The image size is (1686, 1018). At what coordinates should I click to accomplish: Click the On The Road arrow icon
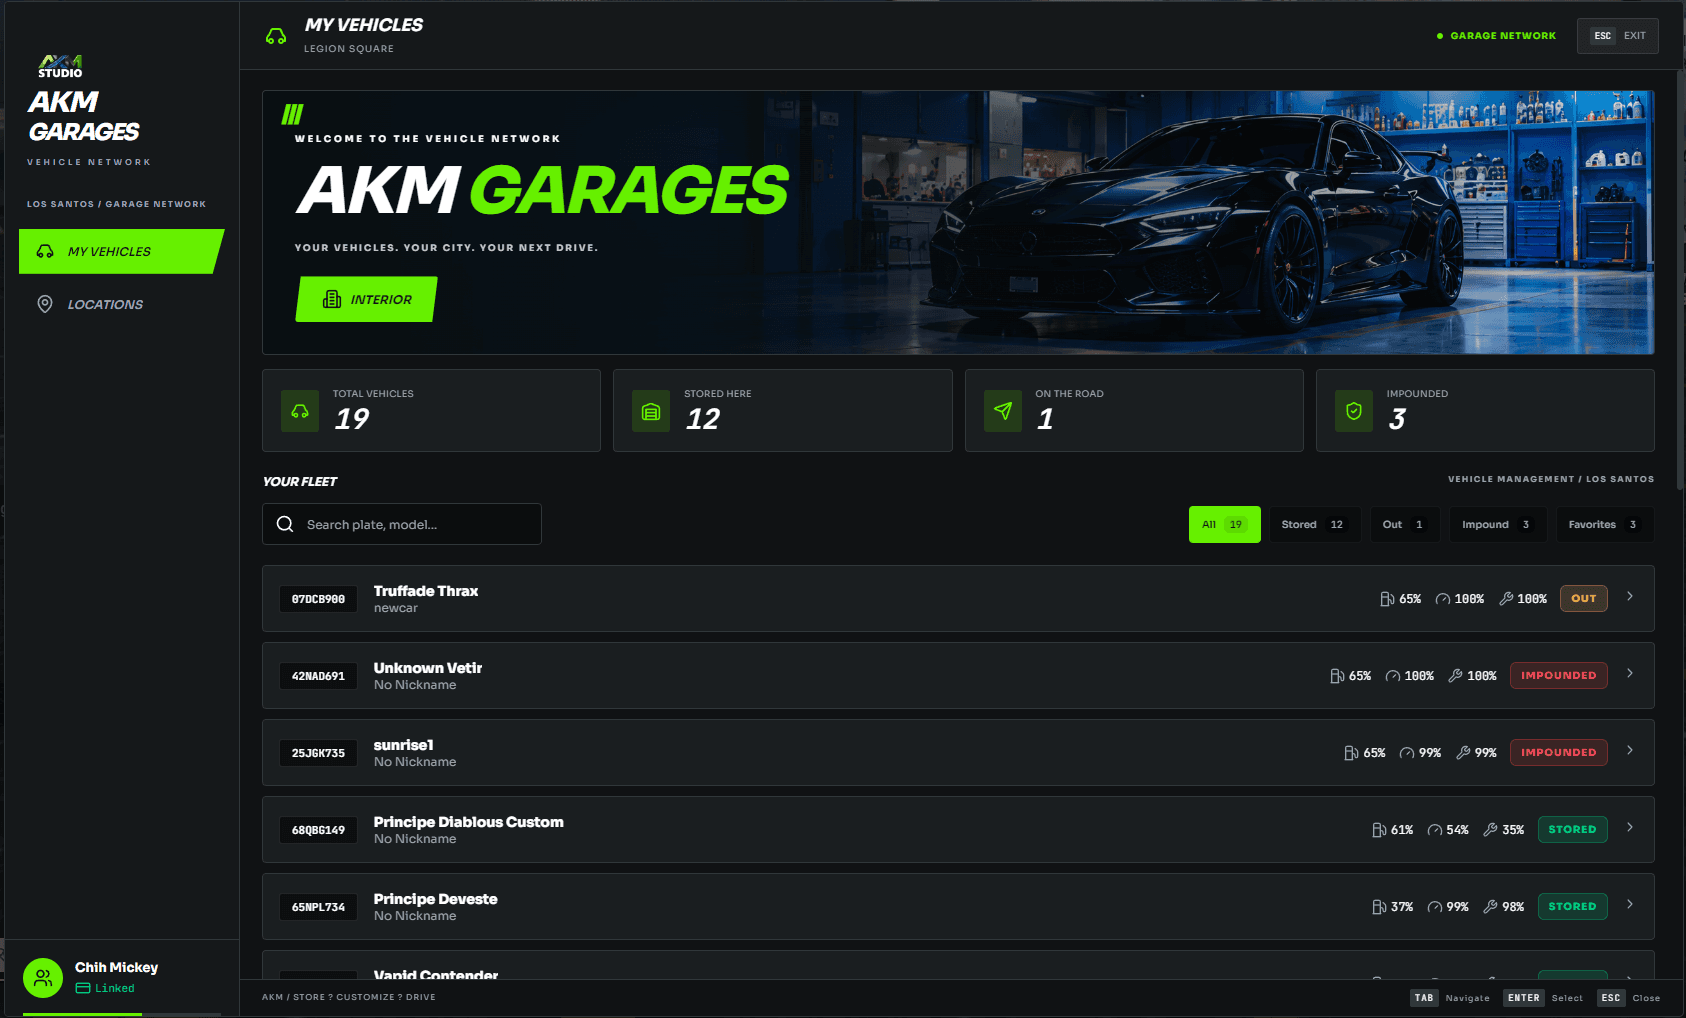click(1003, 411)
